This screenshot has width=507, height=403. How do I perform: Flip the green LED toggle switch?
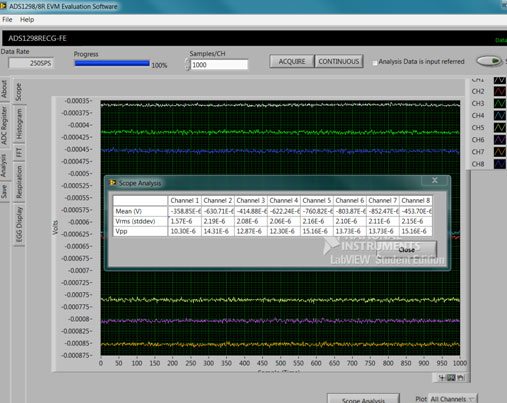(x=489, y=61)
